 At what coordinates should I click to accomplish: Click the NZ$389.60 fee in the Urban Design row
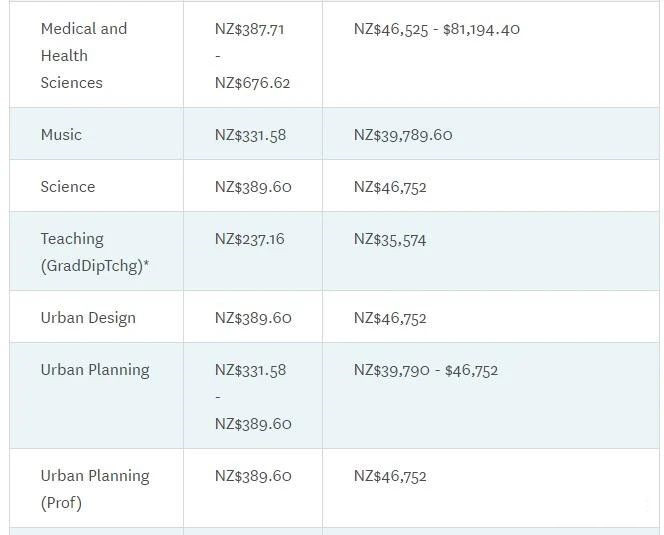click(253, 317)
